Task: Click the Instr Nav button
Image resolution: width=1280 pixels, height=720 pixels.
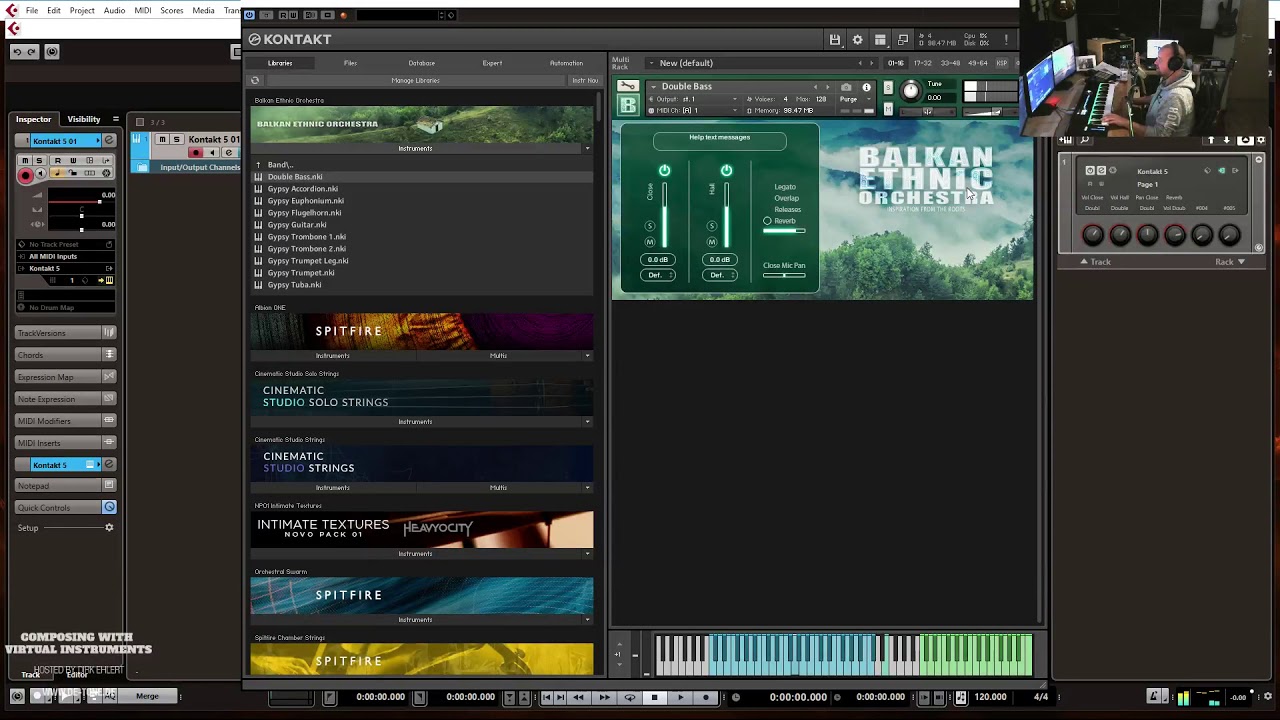Action: tap(585, 80)
